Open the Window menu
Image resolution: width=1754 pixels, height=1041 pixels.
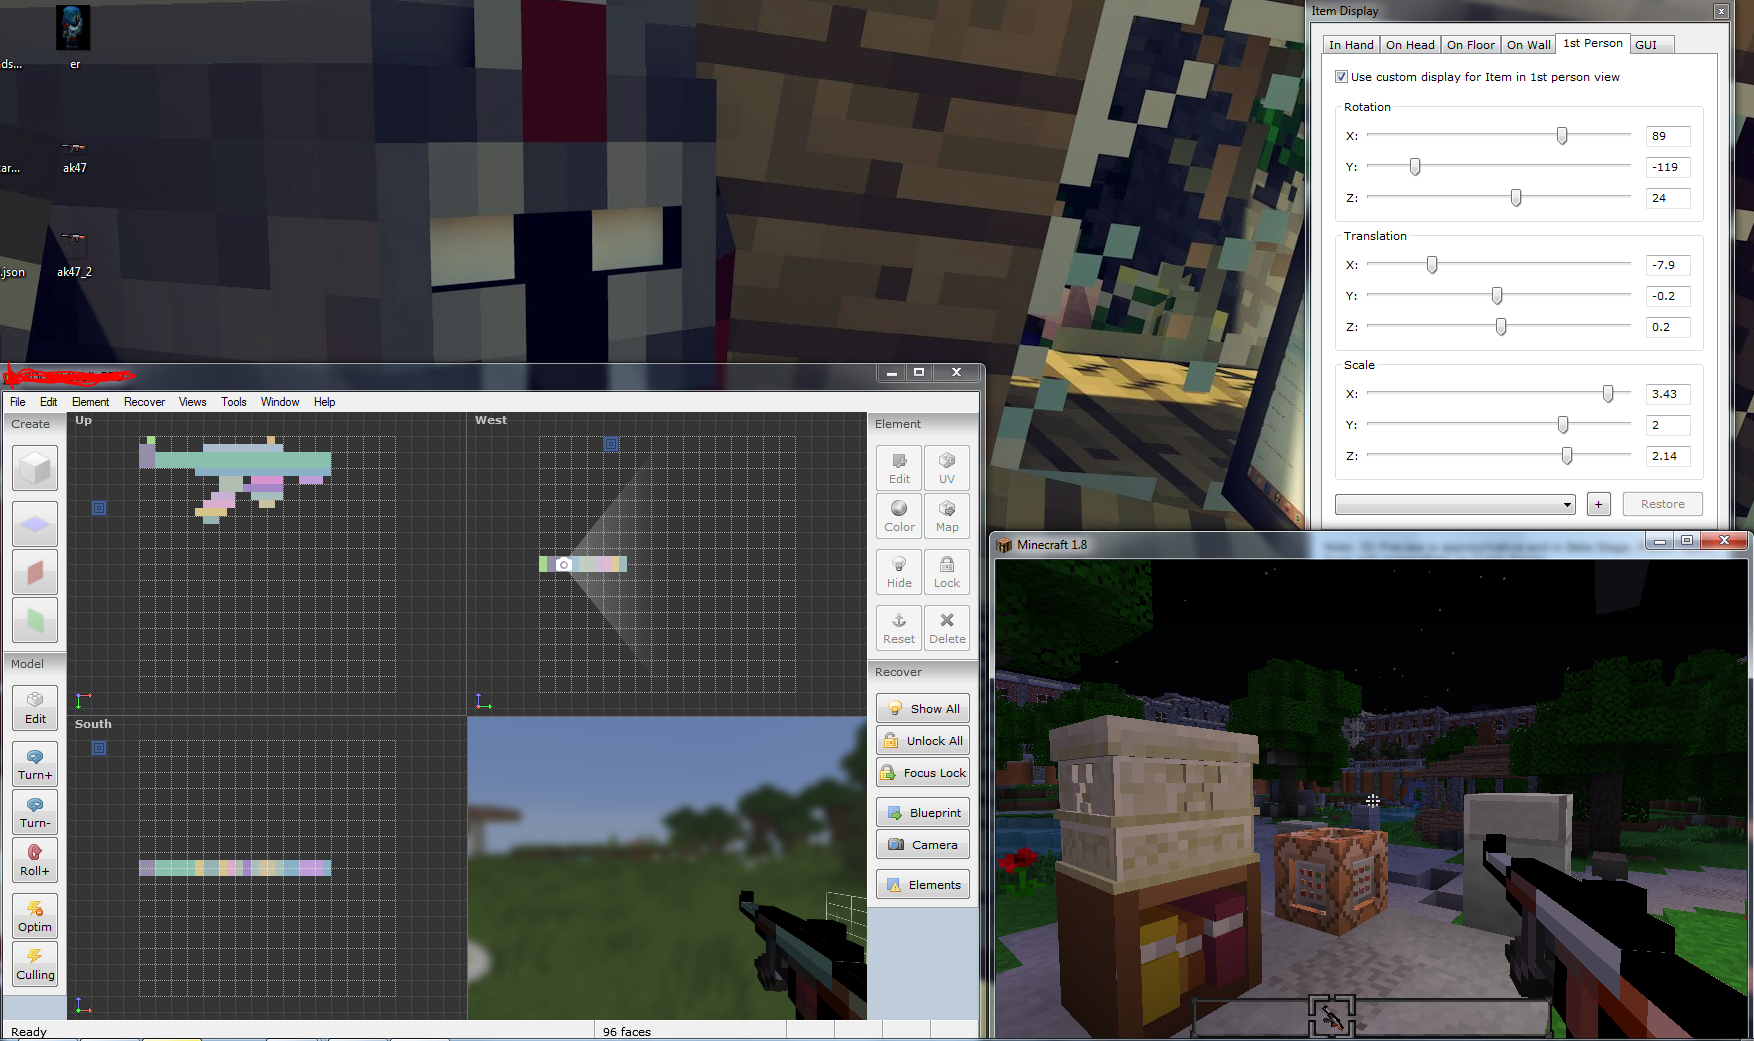coord(280,402)
